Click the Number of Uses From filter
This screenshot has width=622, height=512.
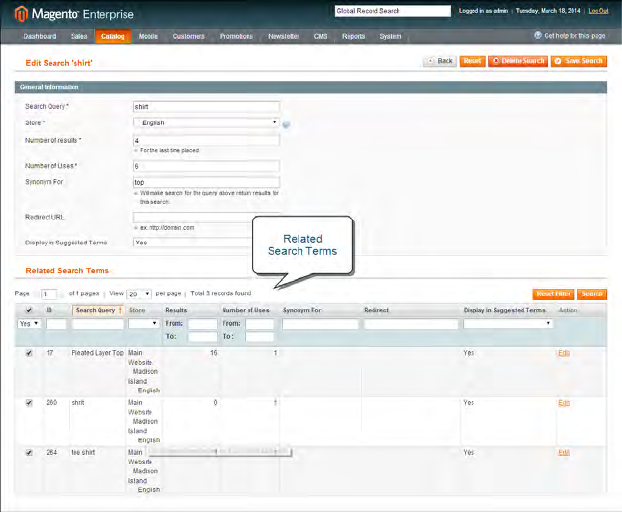click(x=259, y=324)
